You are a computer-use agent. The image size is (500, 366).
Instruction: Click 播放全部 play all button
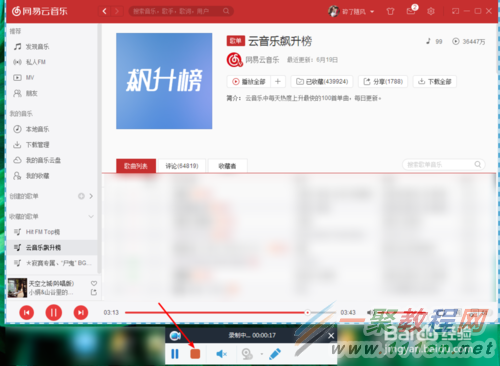click(249, 82)
